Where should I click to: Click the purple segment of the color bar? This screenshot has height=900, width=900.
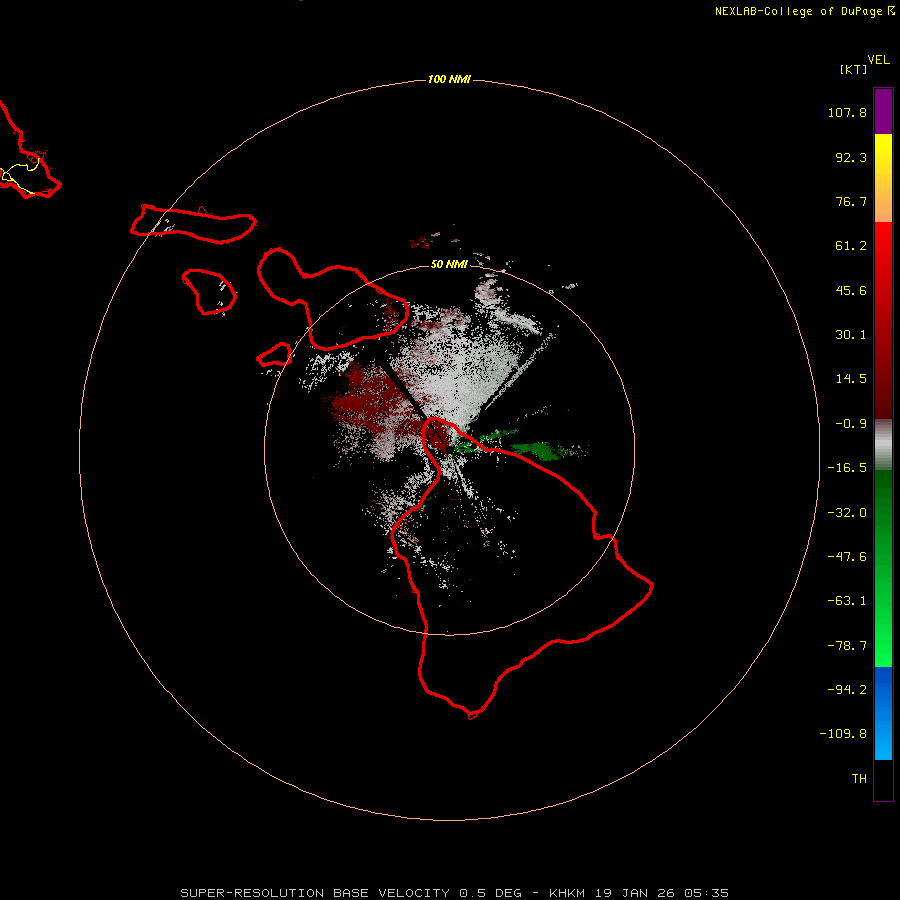883,111
